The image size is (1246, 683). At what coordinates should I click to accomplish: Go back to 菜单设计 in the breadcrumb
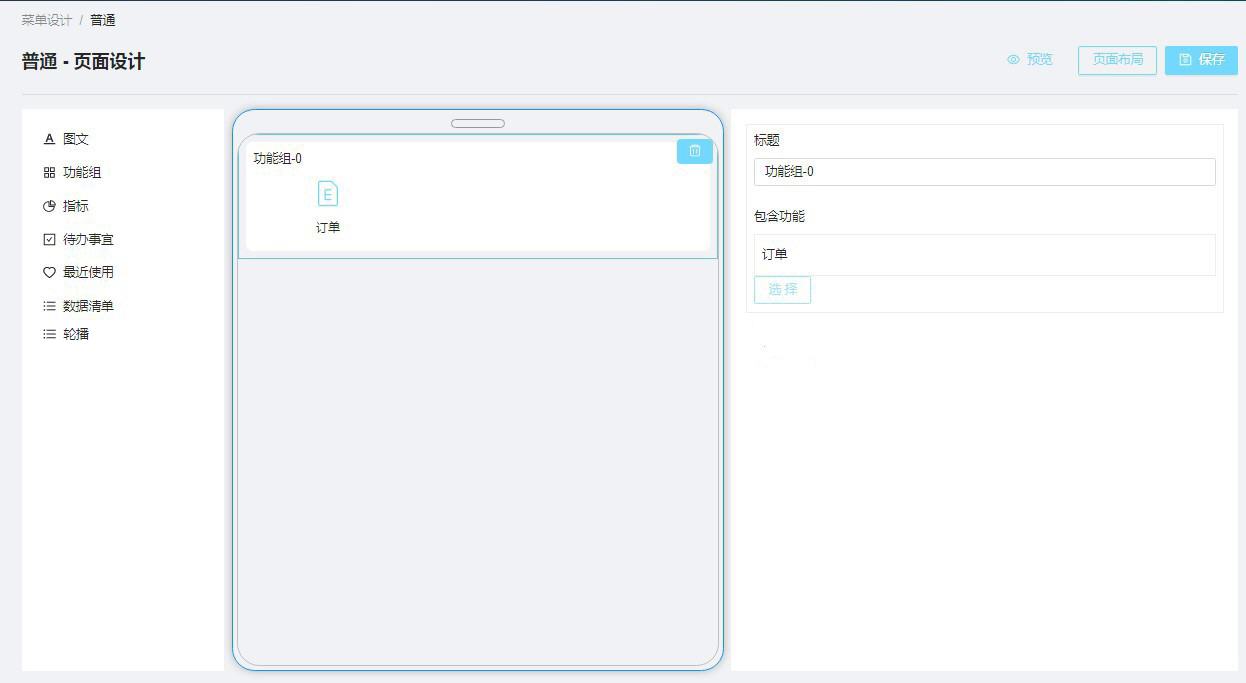[47, 20]
